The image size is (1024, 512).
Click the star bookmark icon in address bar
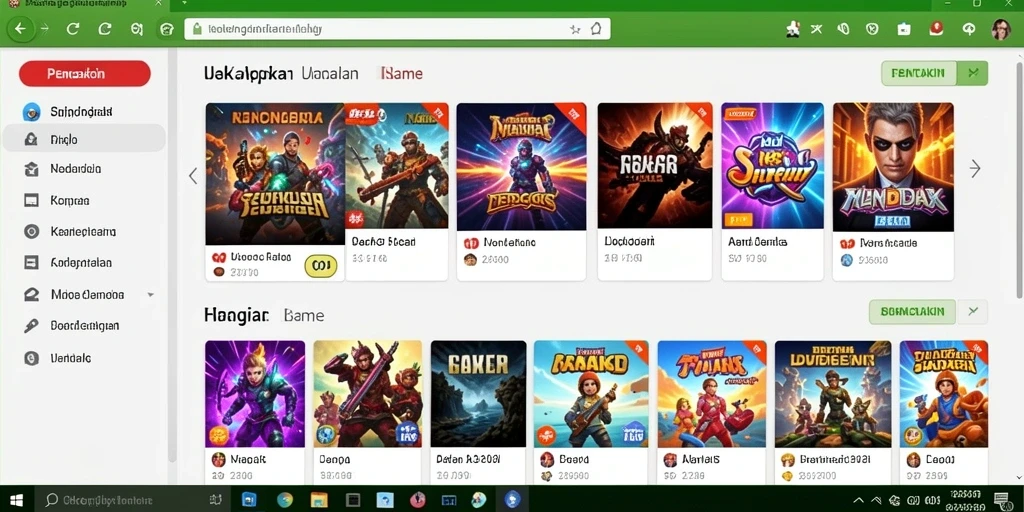pos(575,29)
